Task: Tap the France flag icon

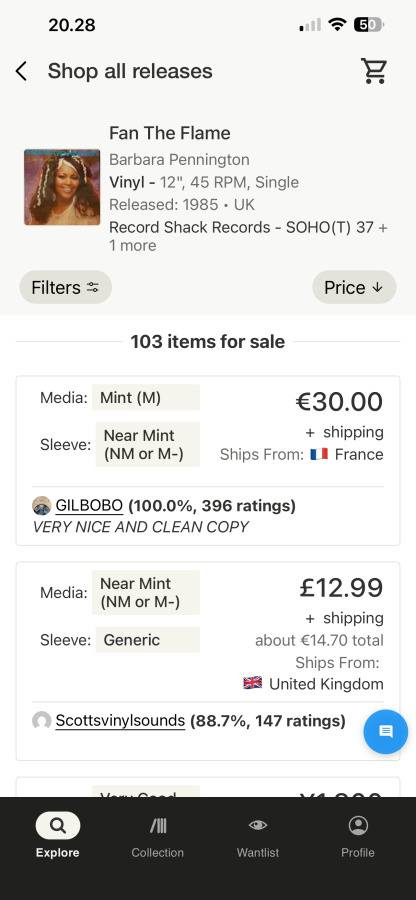Action: (319, 454)
